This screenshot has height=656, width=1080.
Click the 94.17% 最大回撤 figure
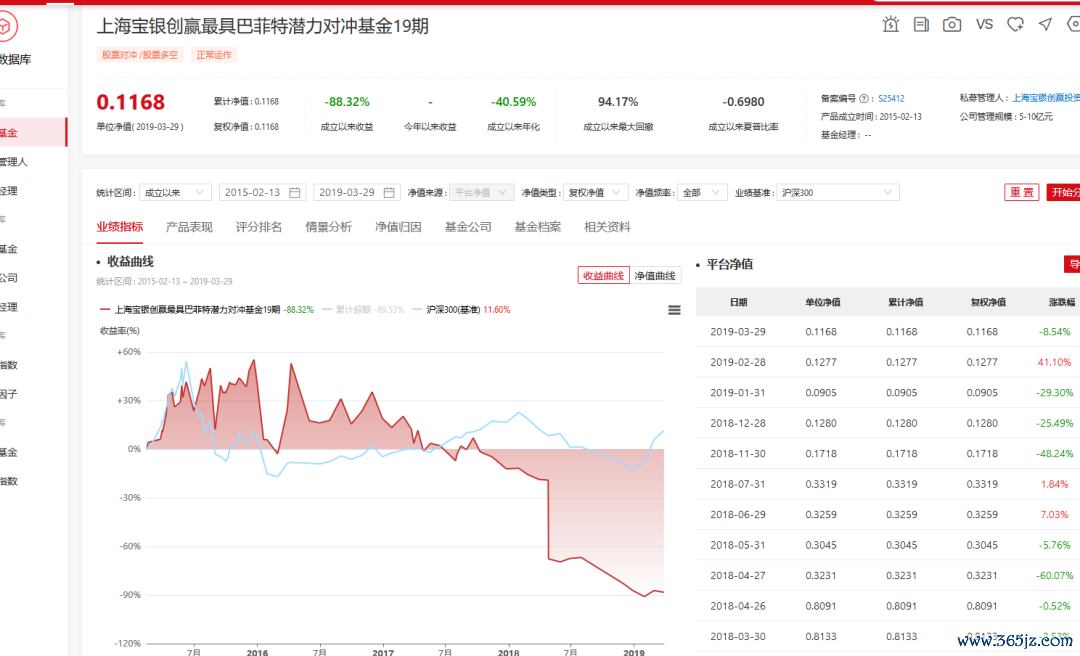618,102
